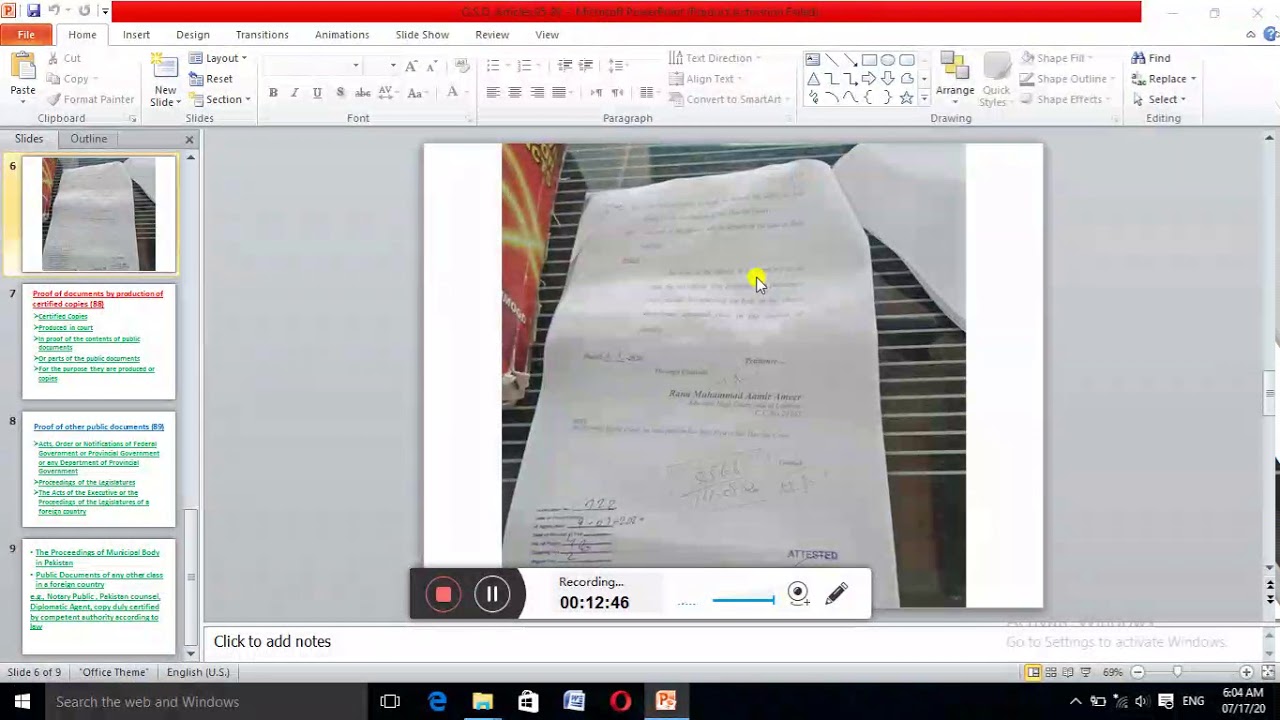
Task: Switch to Slide Sorter view
Action: coord(1051,672)
